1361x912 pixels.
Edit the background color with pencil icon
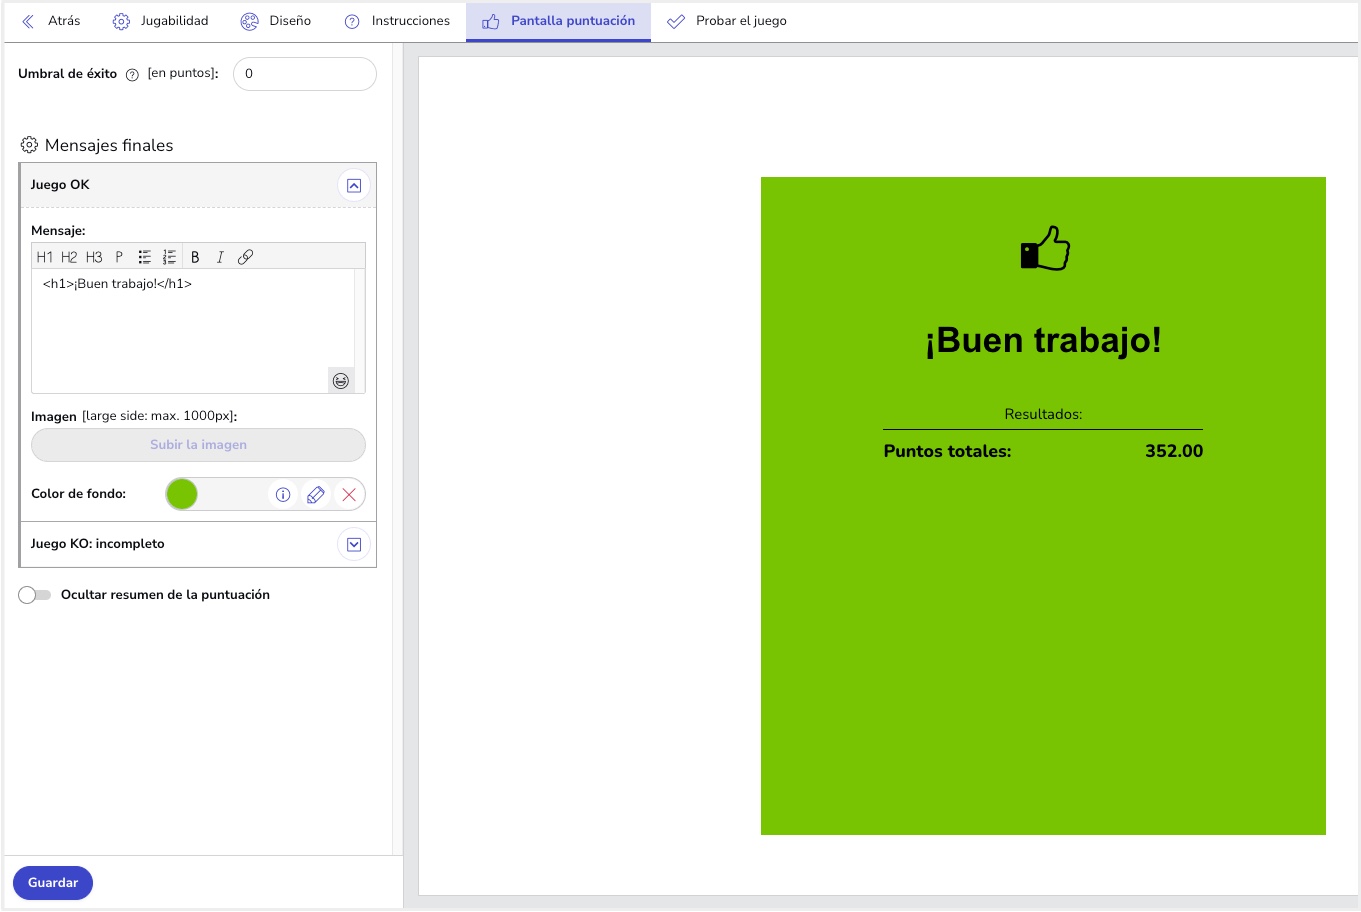click(316, 495)
